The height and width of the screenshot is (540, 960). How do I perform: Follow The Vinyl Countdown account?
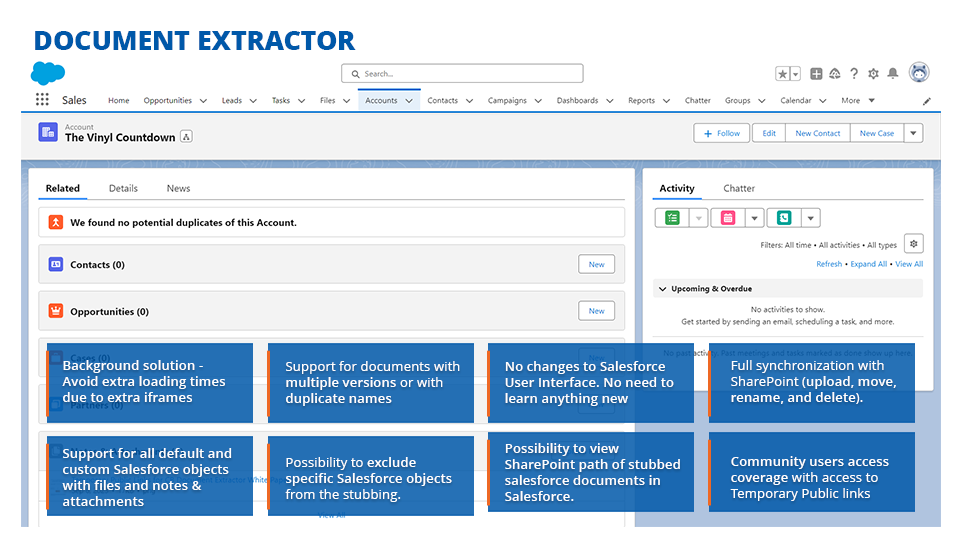click(x=722, y=133)
